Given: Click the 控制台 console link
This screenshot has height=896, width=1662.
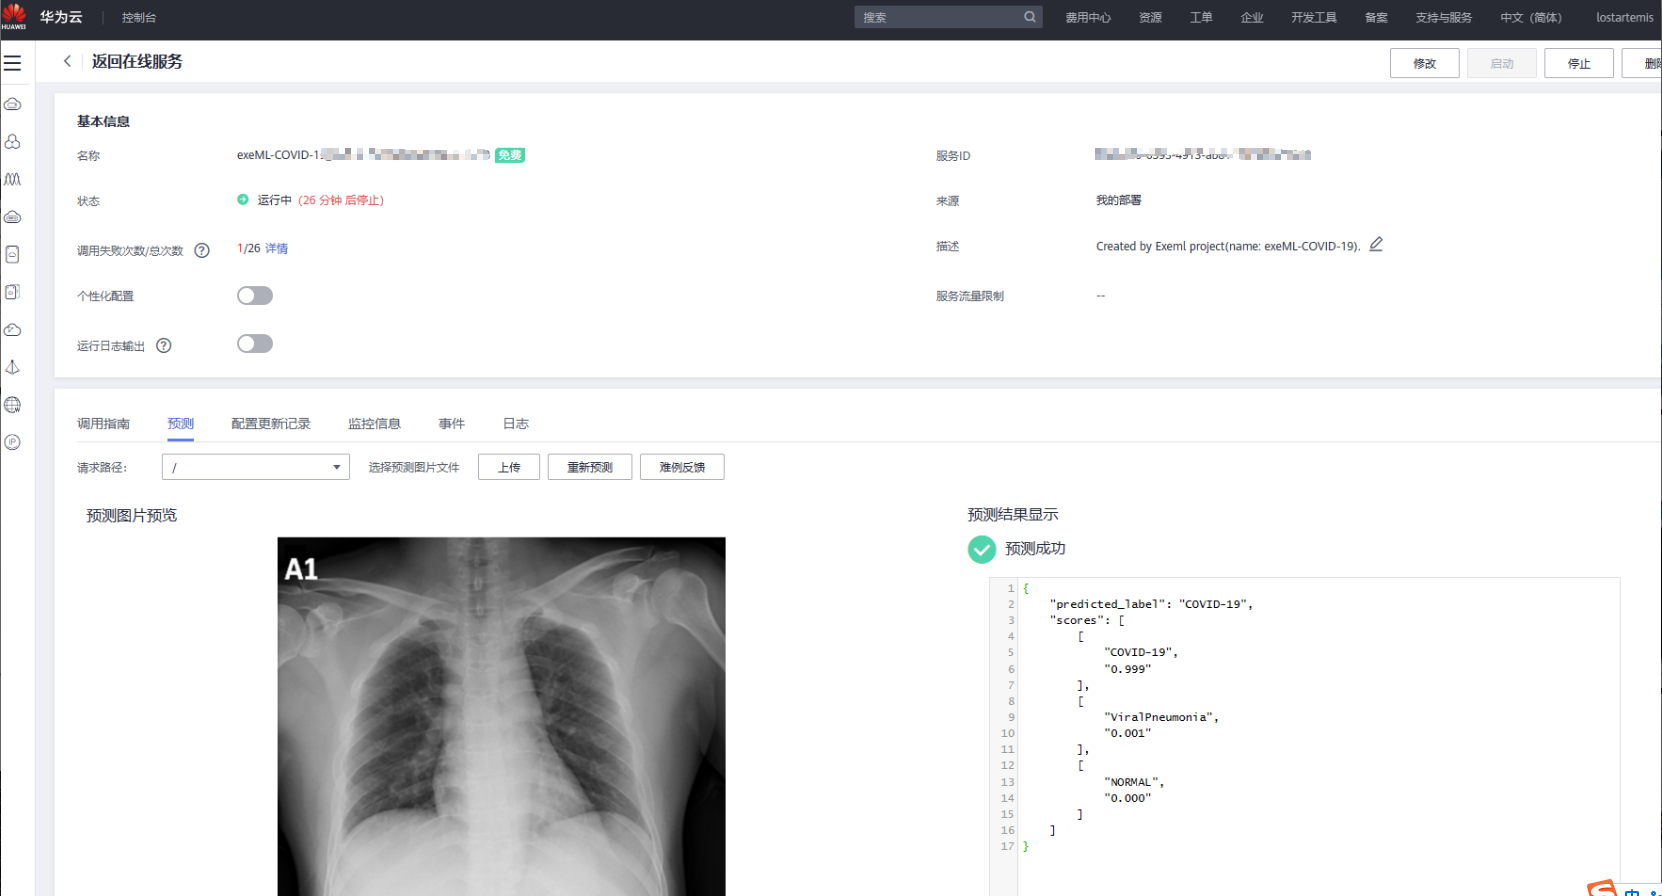Looking at the screenshot, I should (x=139, y=17).
